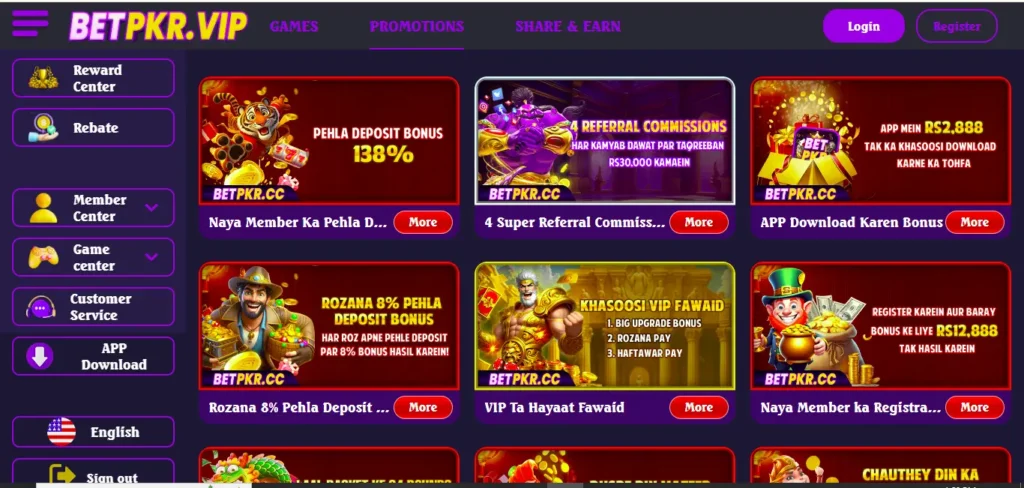
Task: Select the PROMOTIONS tab
Action: pyautogui.click(x=417, y=26)
